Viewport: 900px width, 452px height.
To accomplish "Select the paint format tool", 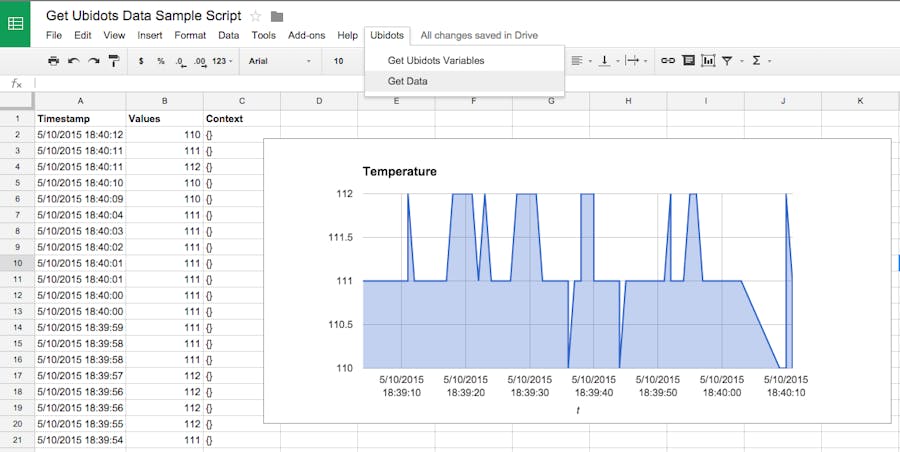I will (x=114, y=60).
